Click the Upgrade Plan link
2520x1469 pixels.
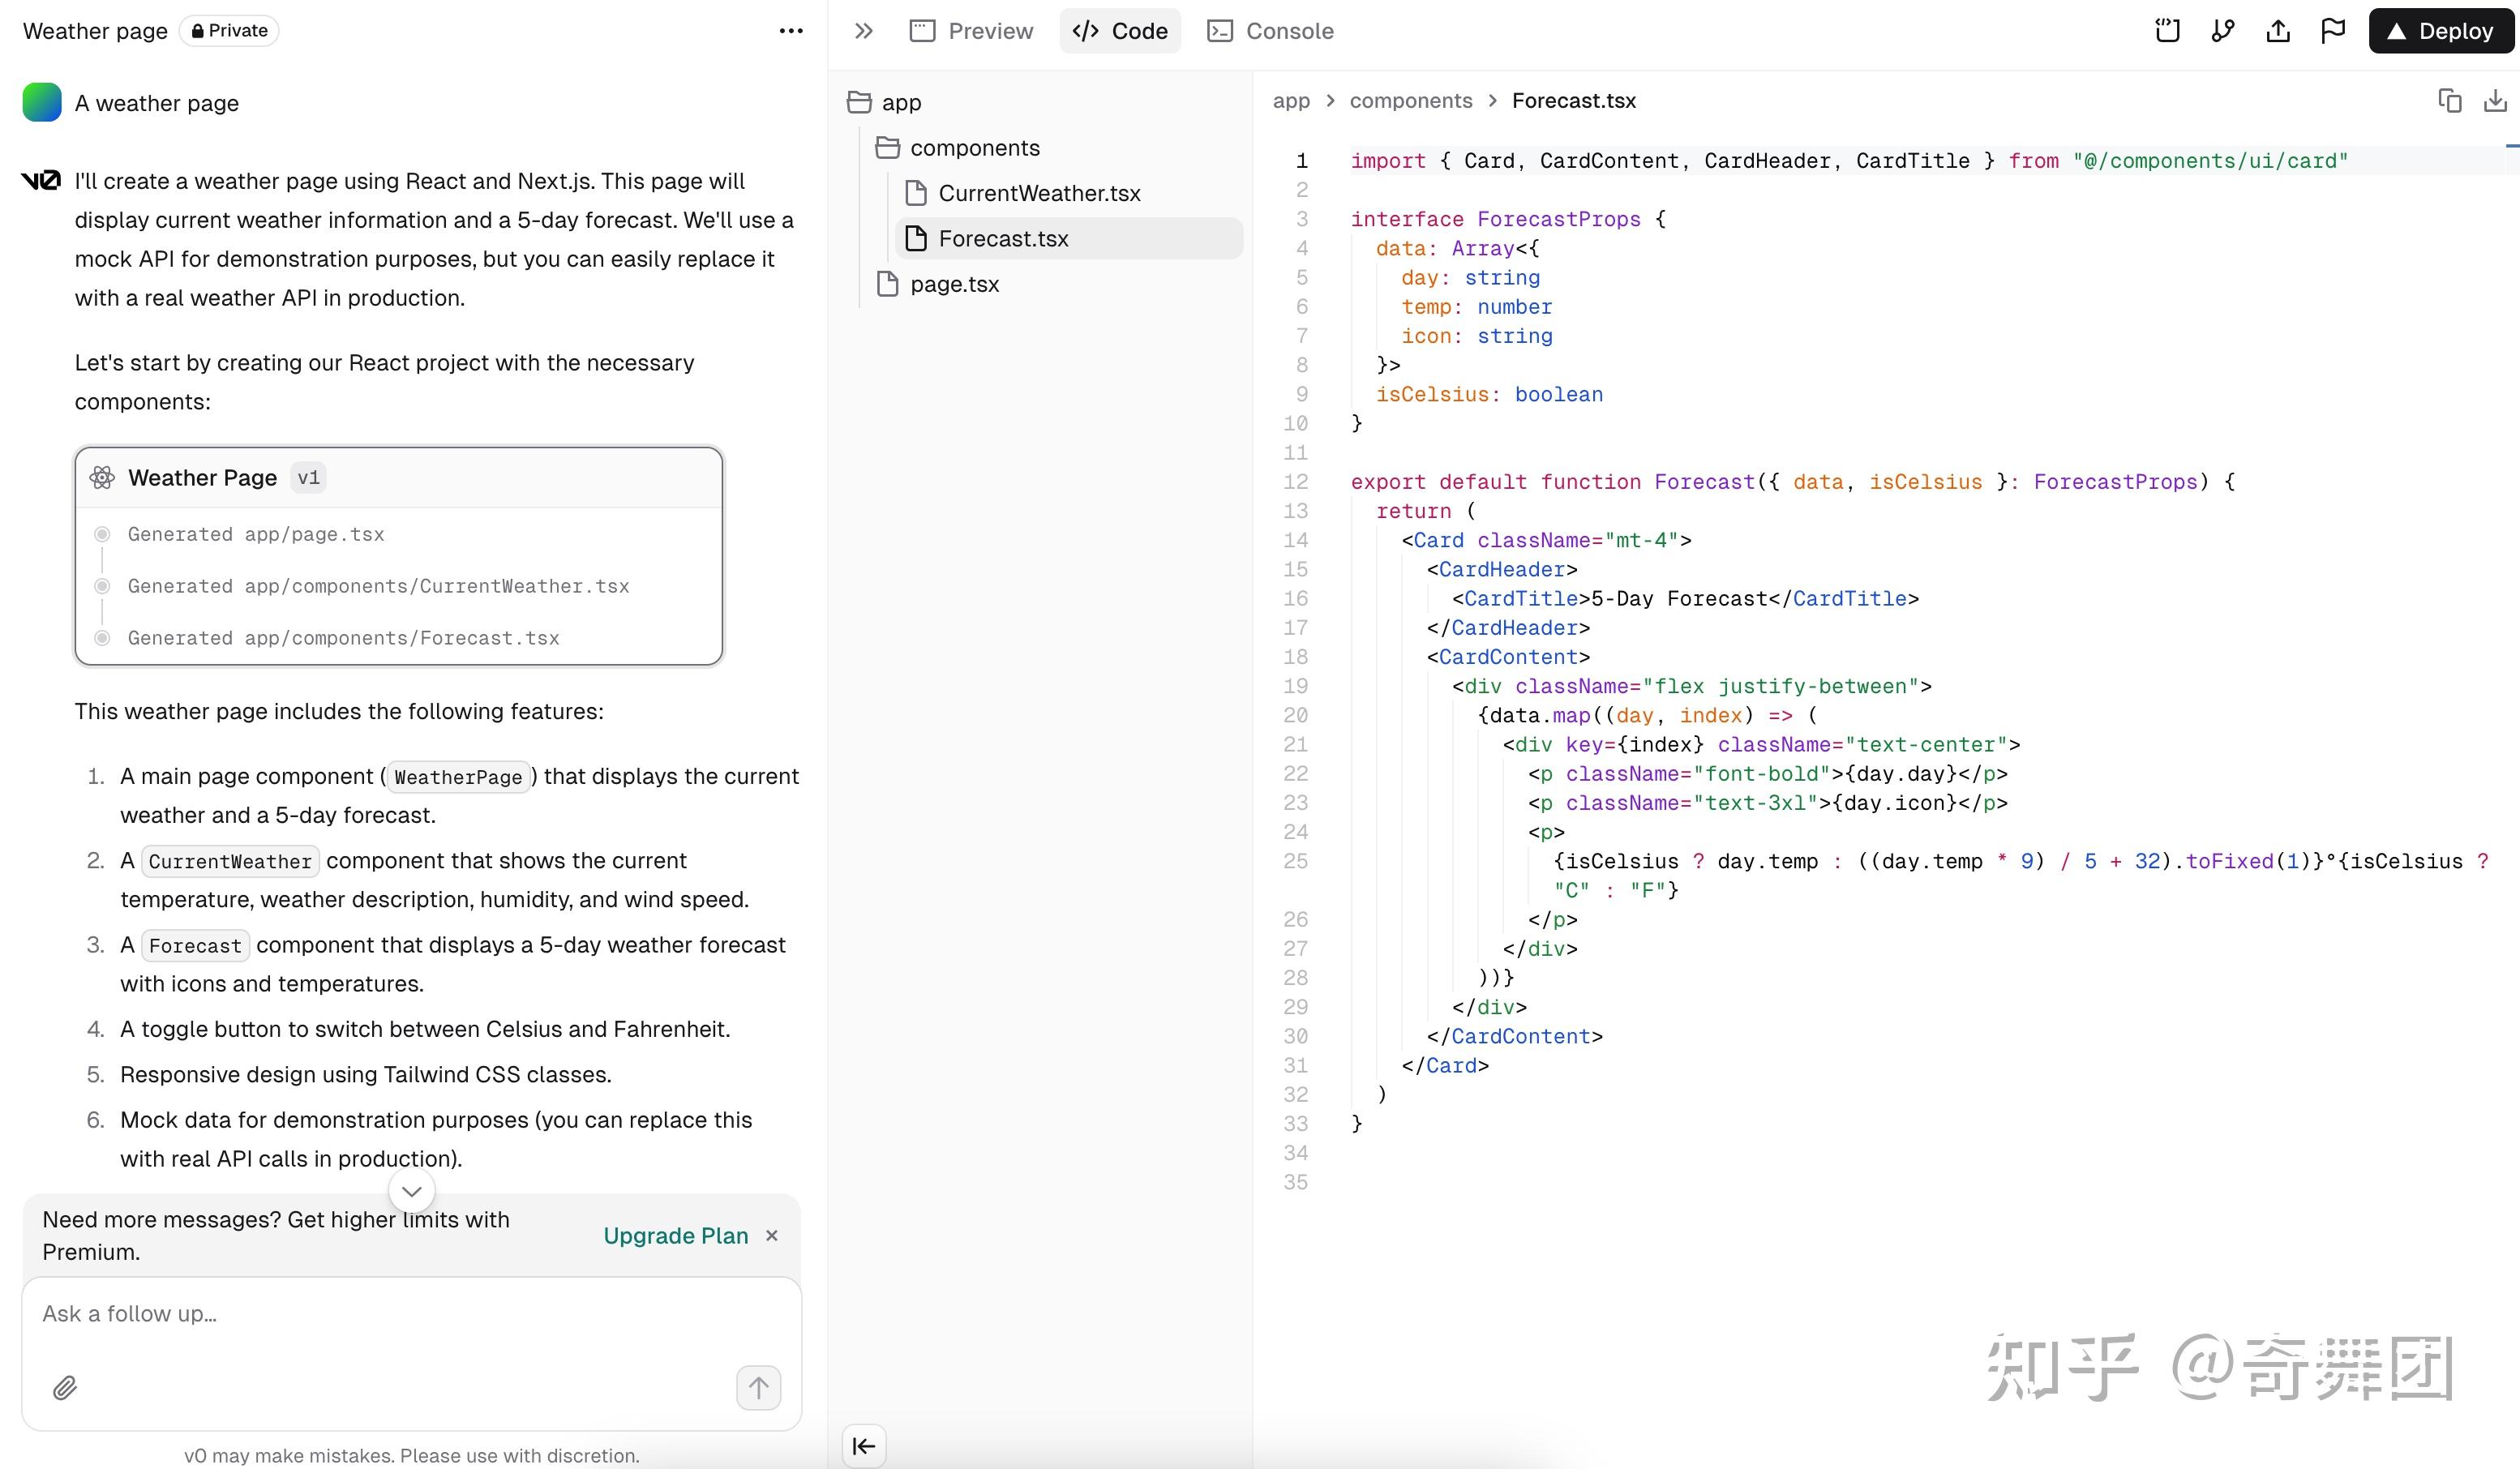(x=675, y=1235)
